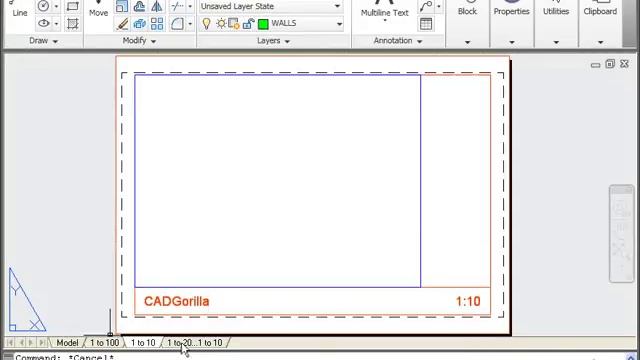Select the Move tool

click(98, 9)
